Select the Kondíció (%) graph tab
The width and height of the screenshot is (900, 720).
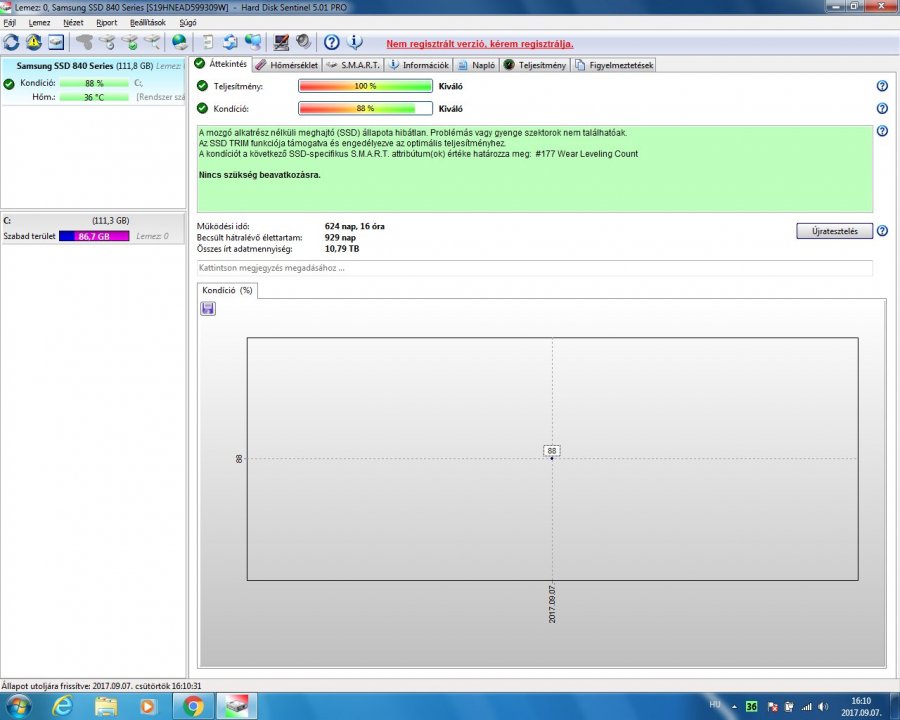(x=227, y=291)
